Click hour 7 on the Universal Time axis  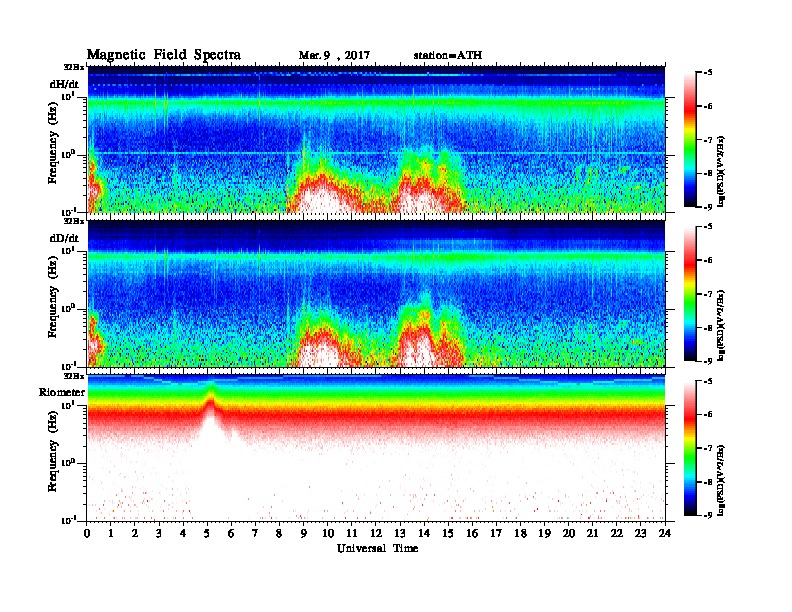(x=256, y=534)
